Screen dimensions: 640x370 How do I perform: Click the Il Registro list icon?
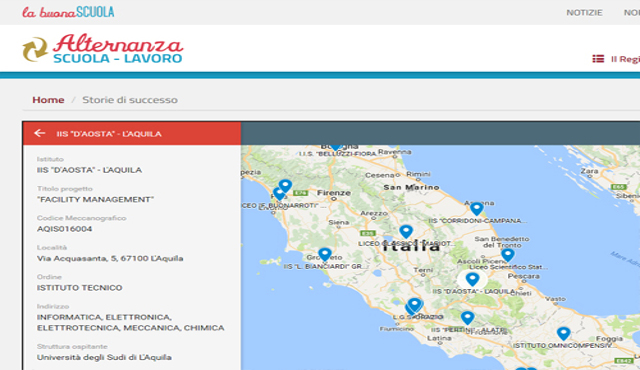click(598, 59)
